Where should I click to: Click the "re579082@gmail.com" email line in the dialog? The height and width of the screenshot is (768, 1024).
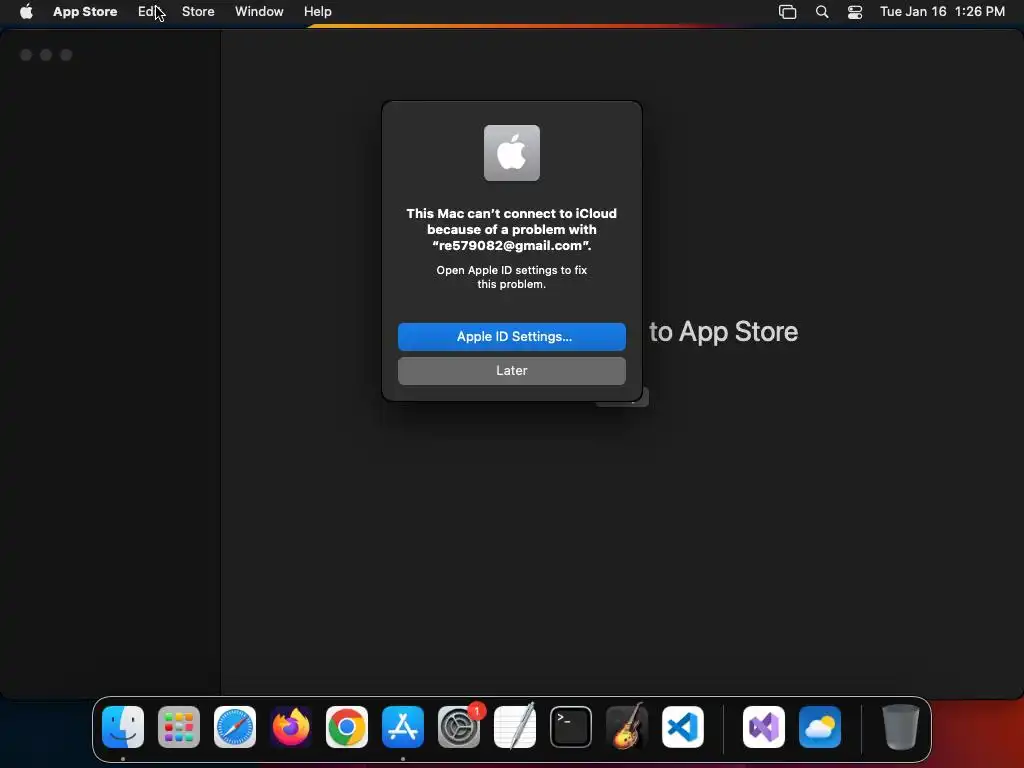512,246
